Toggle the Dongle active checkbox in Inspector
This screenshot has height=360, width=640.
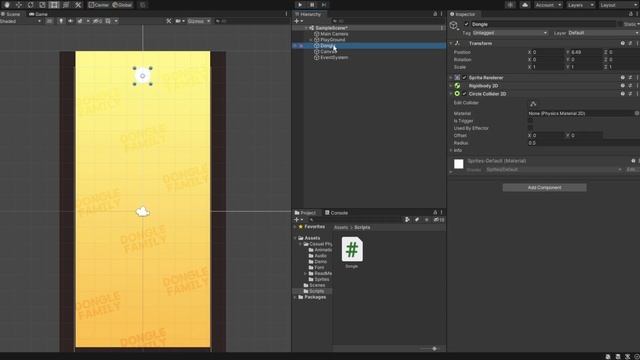(466, 24)
